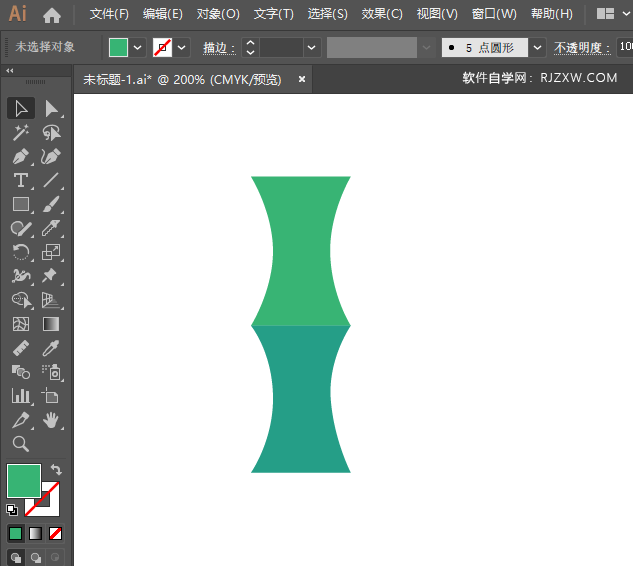Pick the Eyedropper tool

(51, 348)
